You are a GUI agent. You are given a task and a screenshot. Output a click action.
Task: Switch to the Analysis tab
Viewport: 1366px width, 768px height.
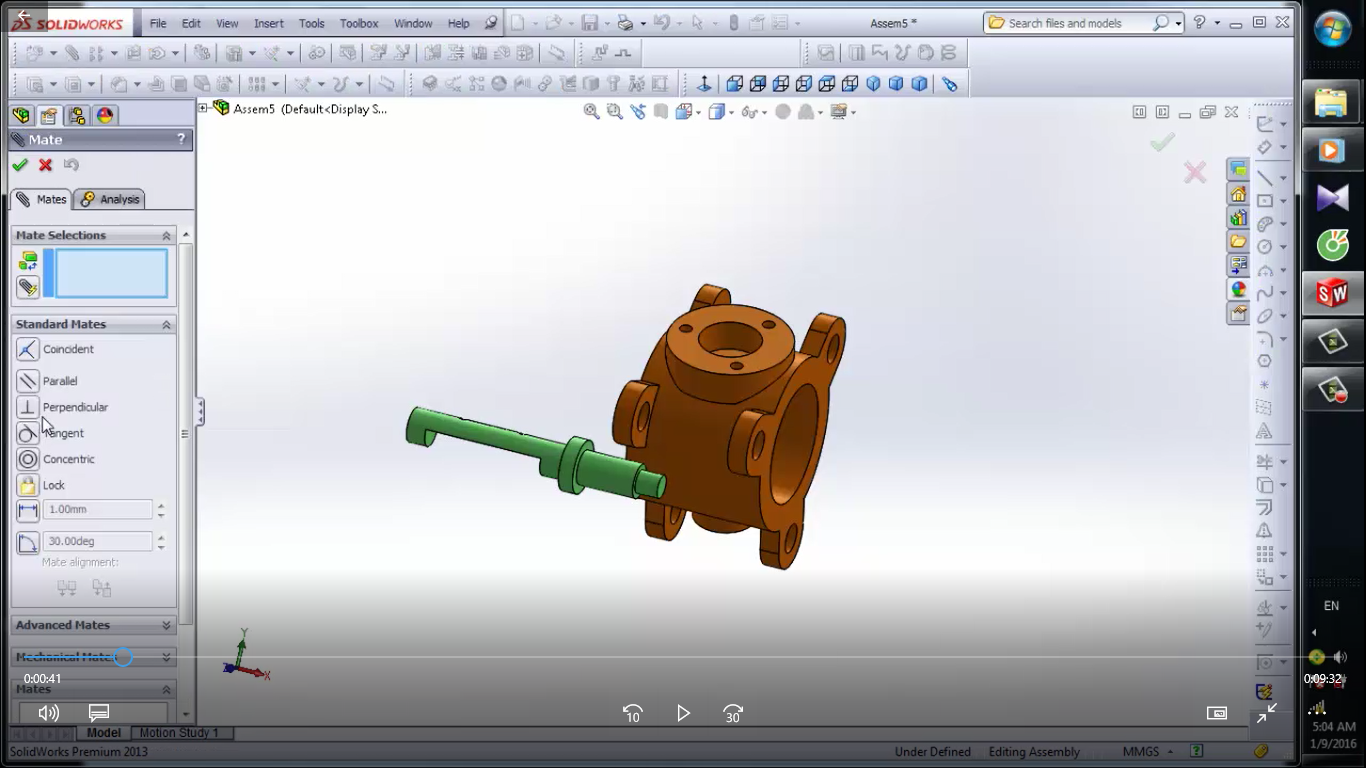pyautogui.click(x=110, y=199)
